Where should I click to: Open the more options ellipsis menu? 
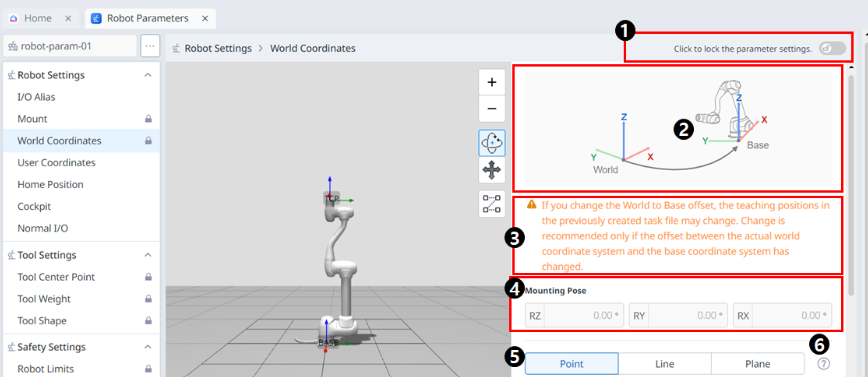(x=150, y=47)
